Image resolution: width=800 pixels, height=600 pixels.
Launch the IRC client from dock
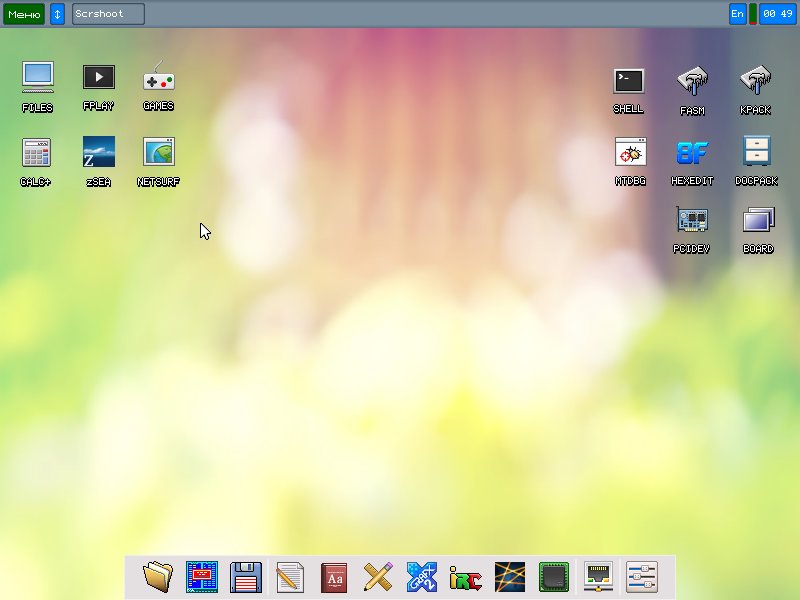(x=466, y=578)
